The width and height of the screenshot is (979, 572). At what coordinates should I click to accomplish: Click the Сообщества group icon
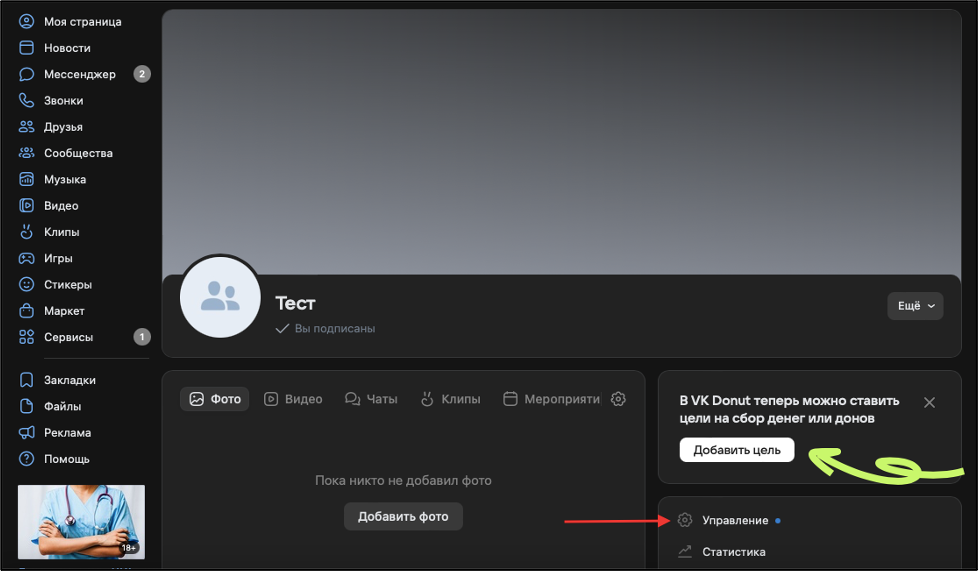click(x=26, y=153)
